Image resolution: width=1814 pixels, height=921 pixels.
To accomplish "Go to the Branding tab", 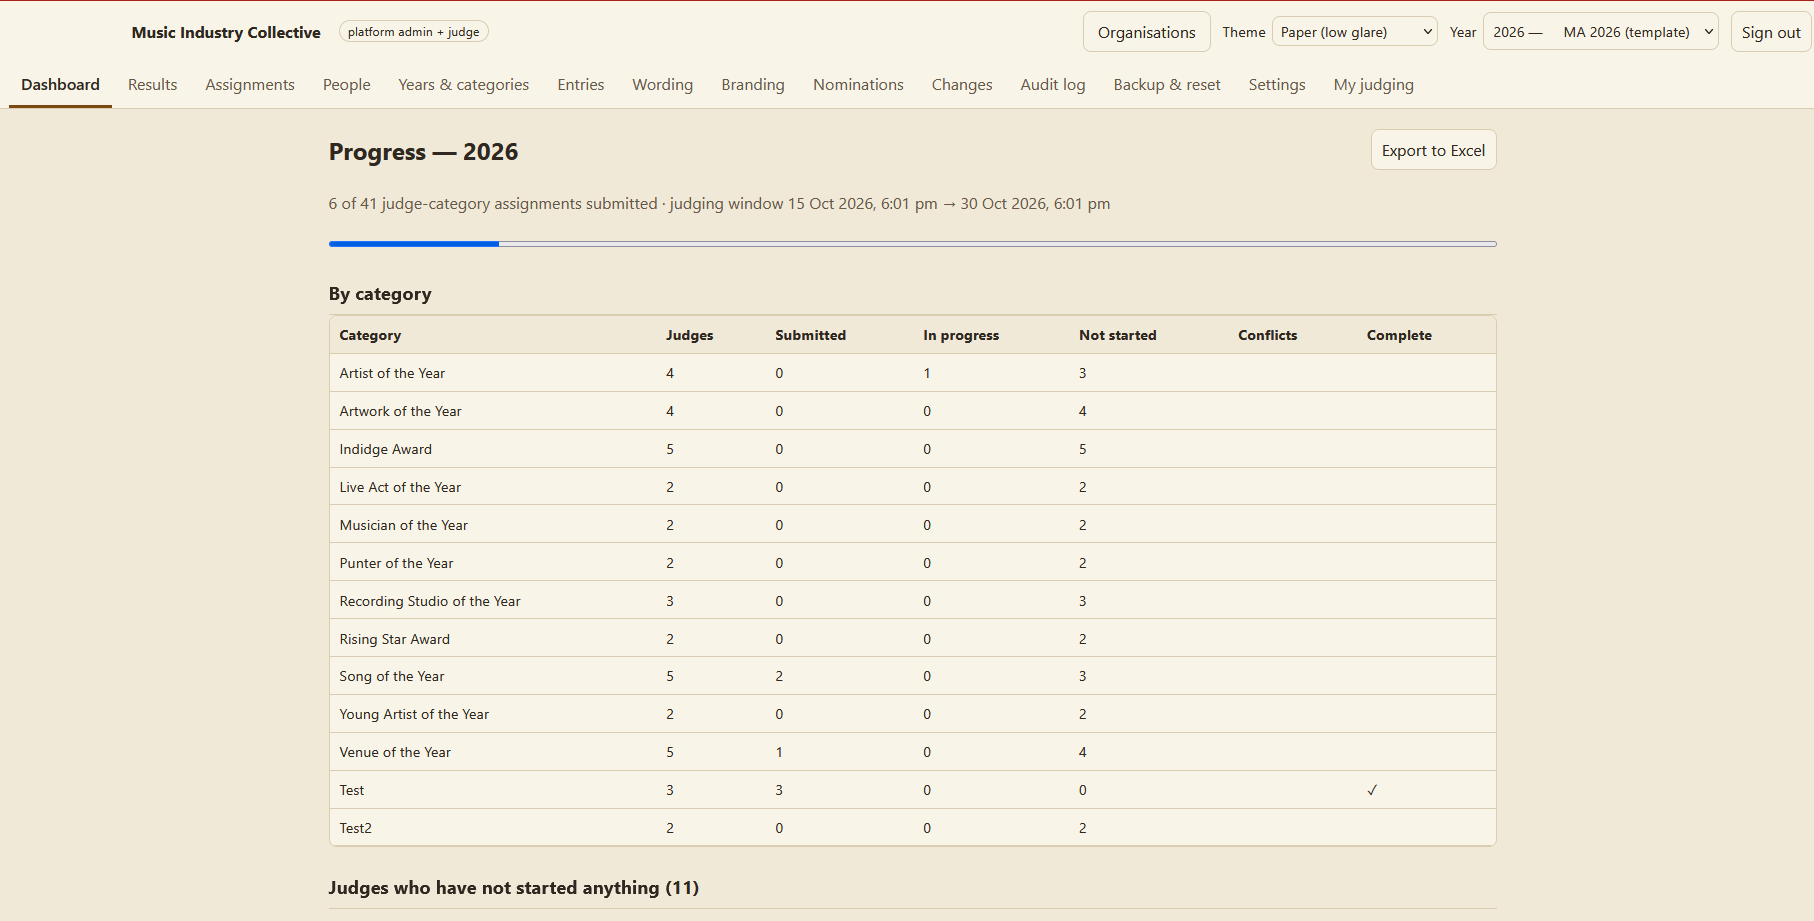I will tap(753, 85).
